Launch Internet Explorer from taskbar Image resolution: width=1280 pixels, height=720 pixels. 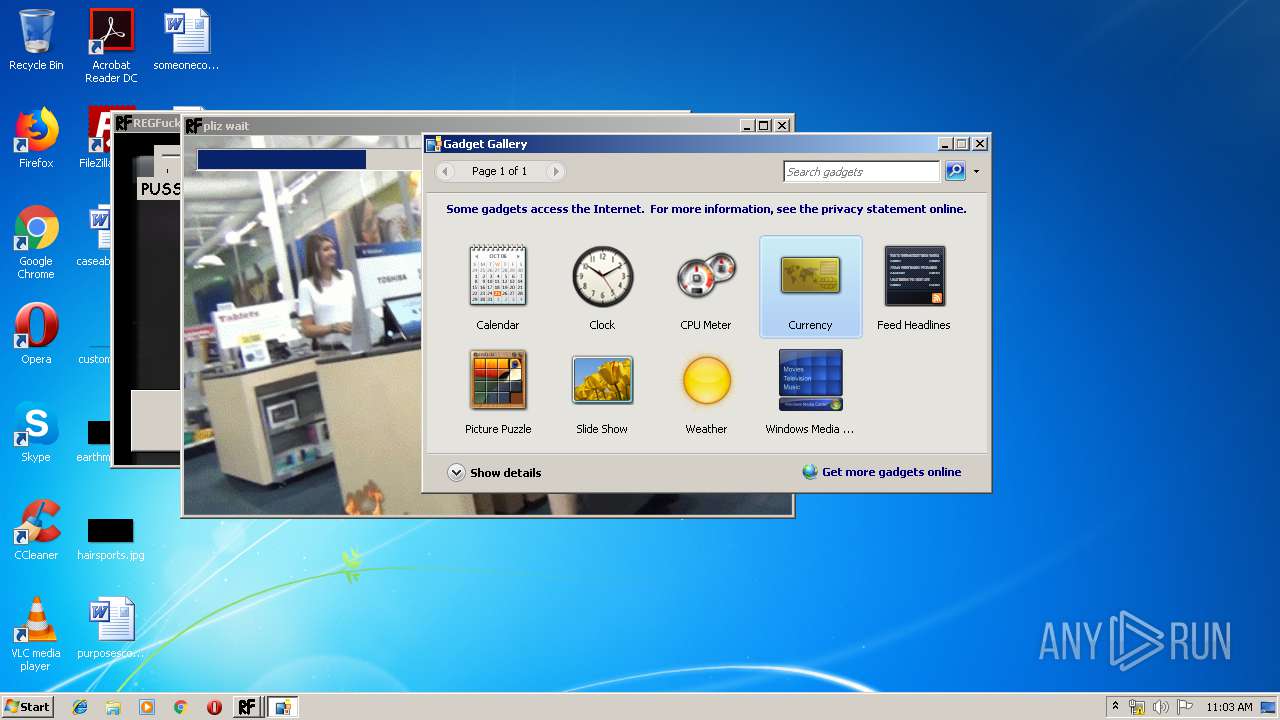point(80,707)
